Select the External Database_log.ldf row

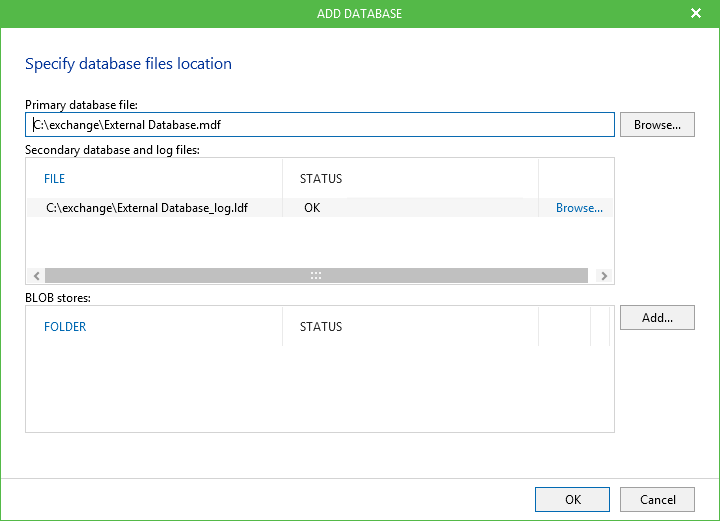click(x=147, y=208)
